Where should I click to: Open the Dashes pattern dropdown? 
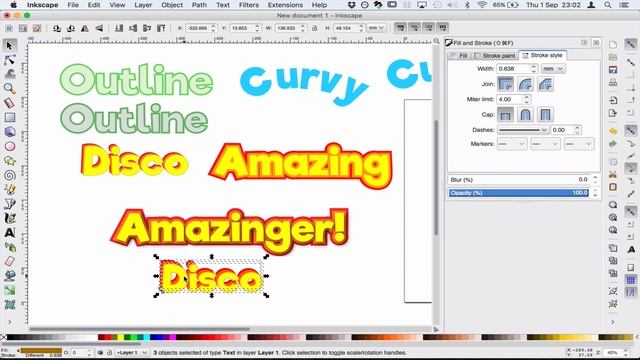coord(522,130)
